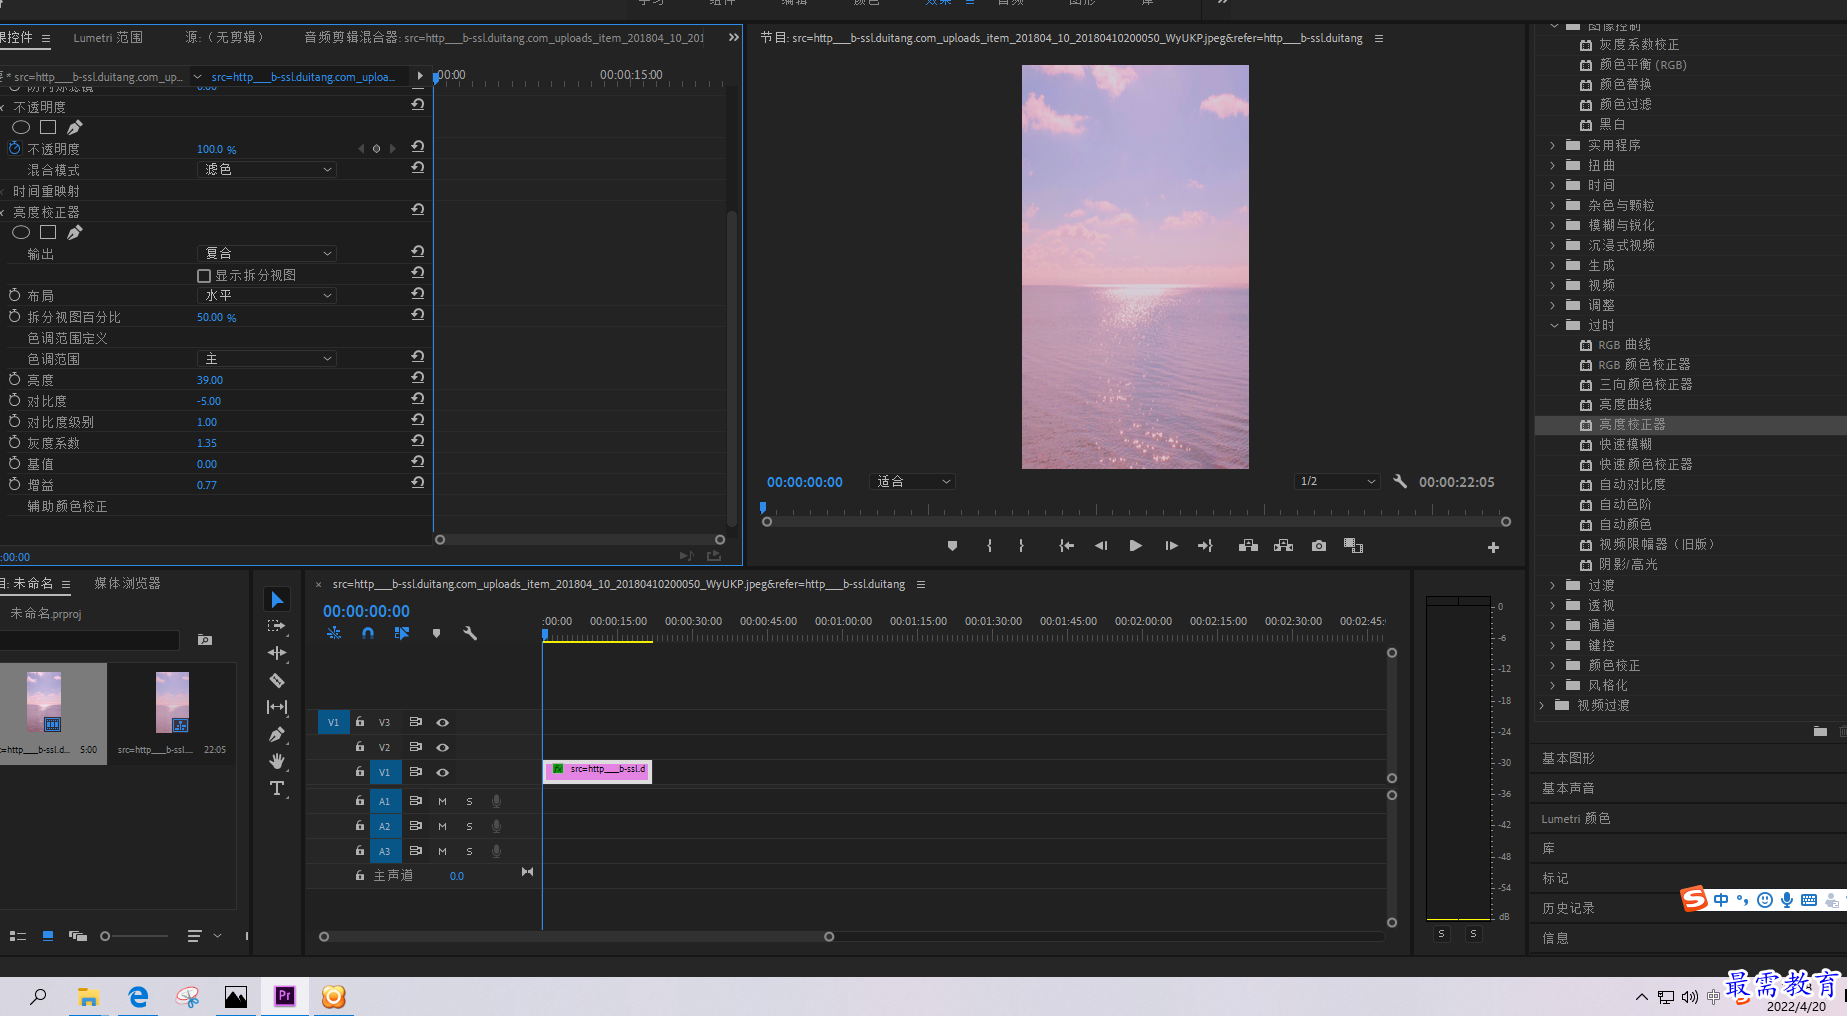The height and width of the screenshot is (1016, 1847).
Task: Reset the 灰度系数 parameter
Action: 417,441
